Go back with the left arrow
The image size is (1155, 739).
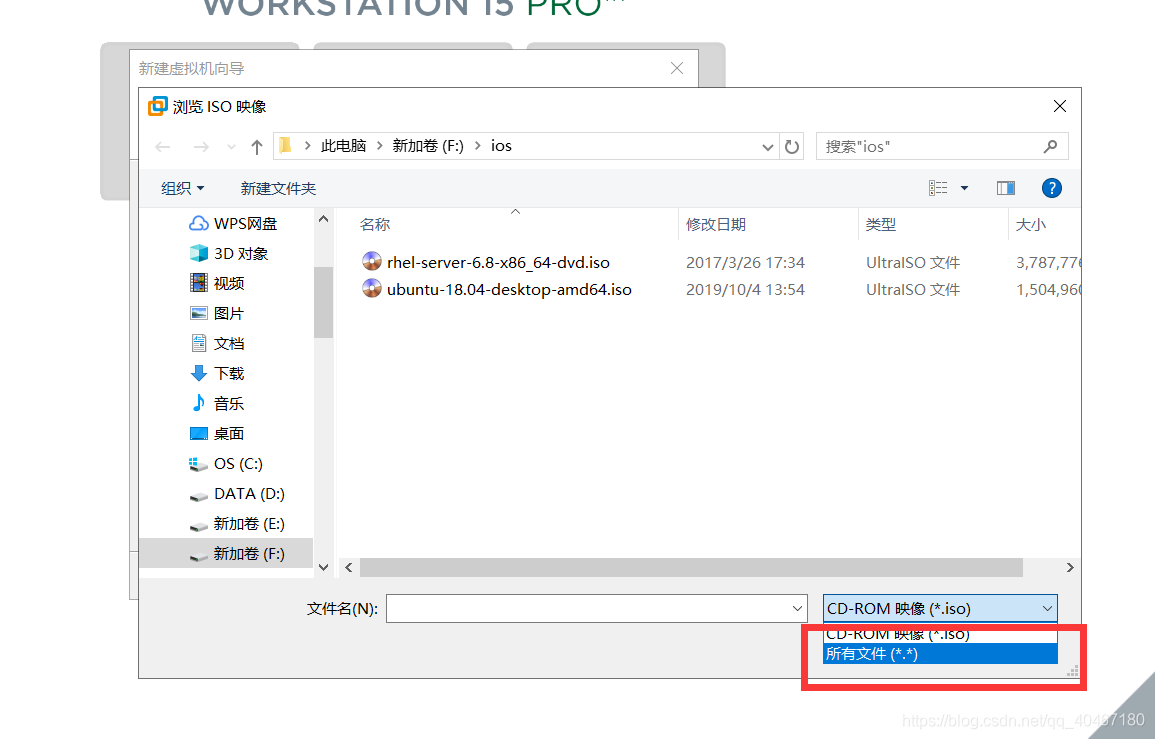pos(163,147)
